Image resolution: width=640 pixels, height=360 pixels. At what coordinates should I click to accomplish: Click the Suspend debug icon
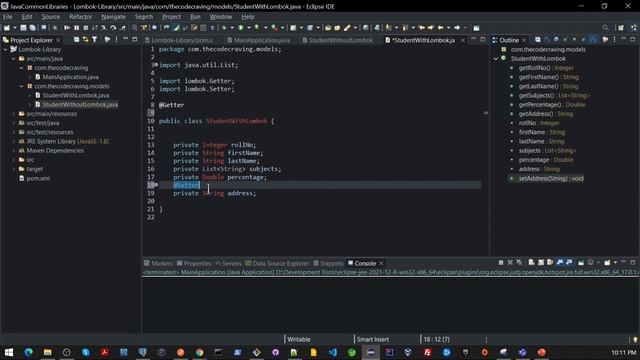[76, 28]
